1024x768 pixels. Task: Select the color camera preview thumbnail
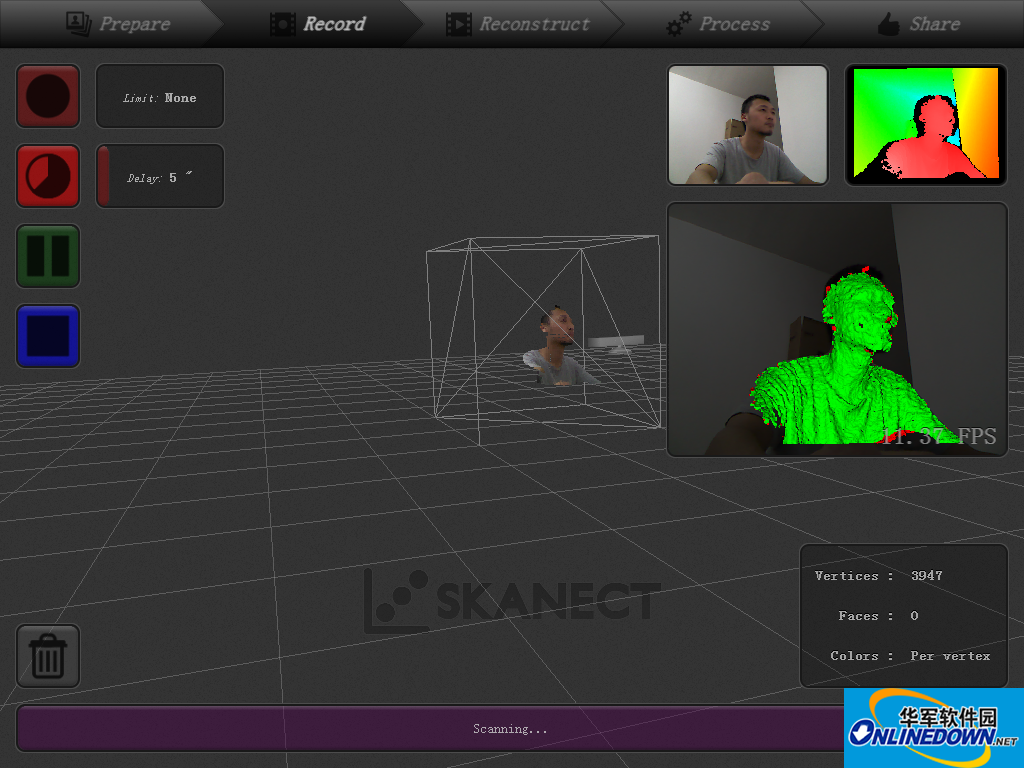click(x=748, y=125)
